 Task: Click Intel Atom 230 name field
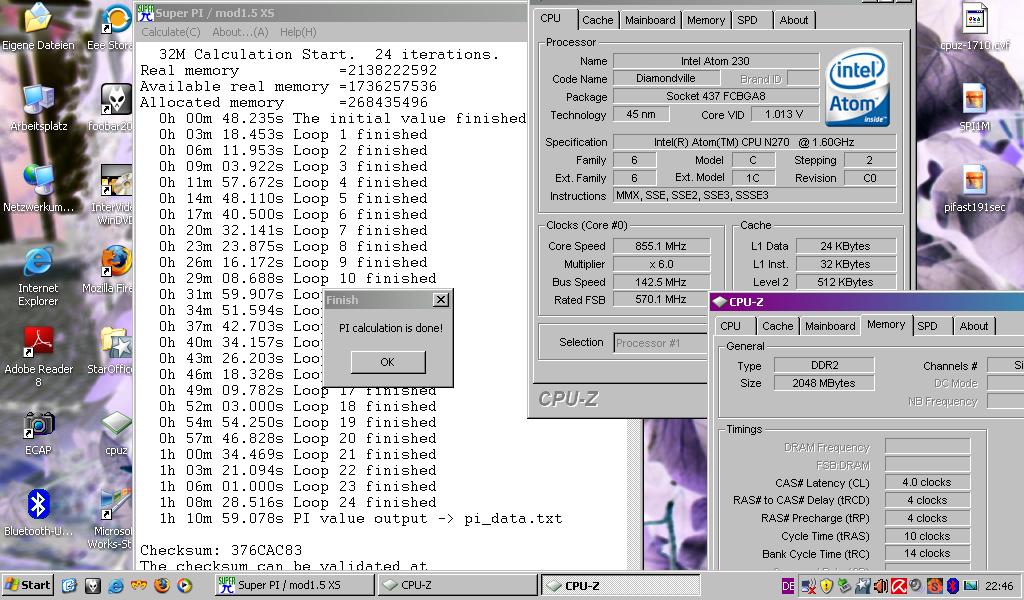coord(716,61)
